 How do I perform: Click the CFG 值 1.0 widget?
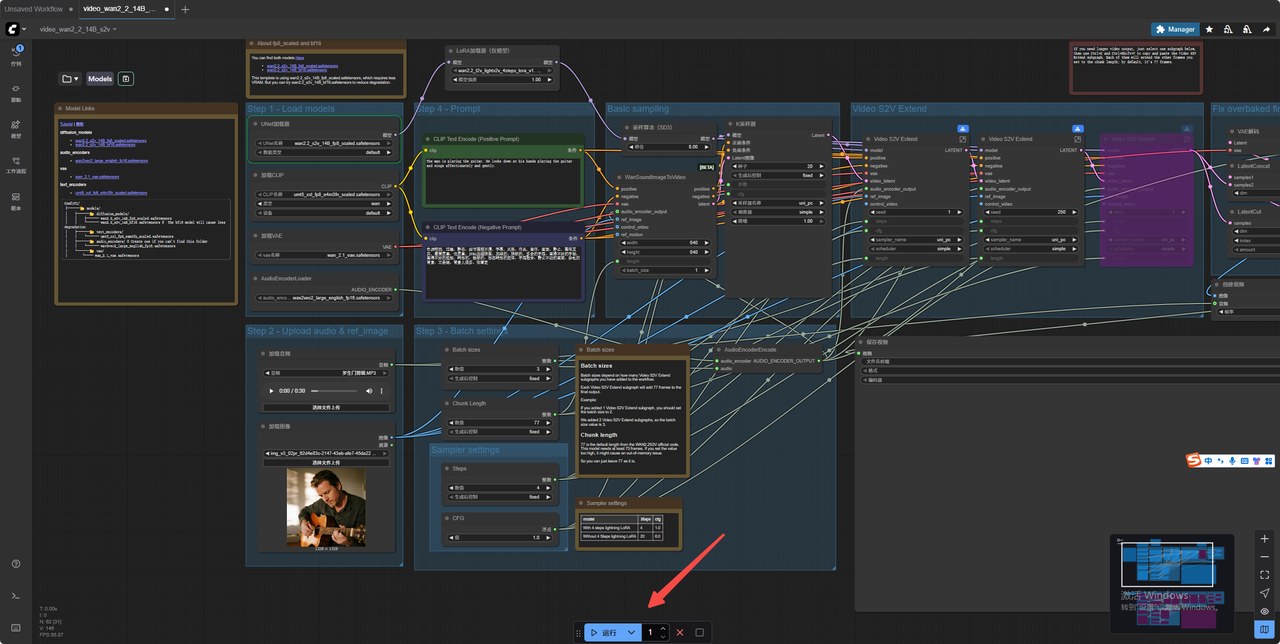[x=501, y=537]
